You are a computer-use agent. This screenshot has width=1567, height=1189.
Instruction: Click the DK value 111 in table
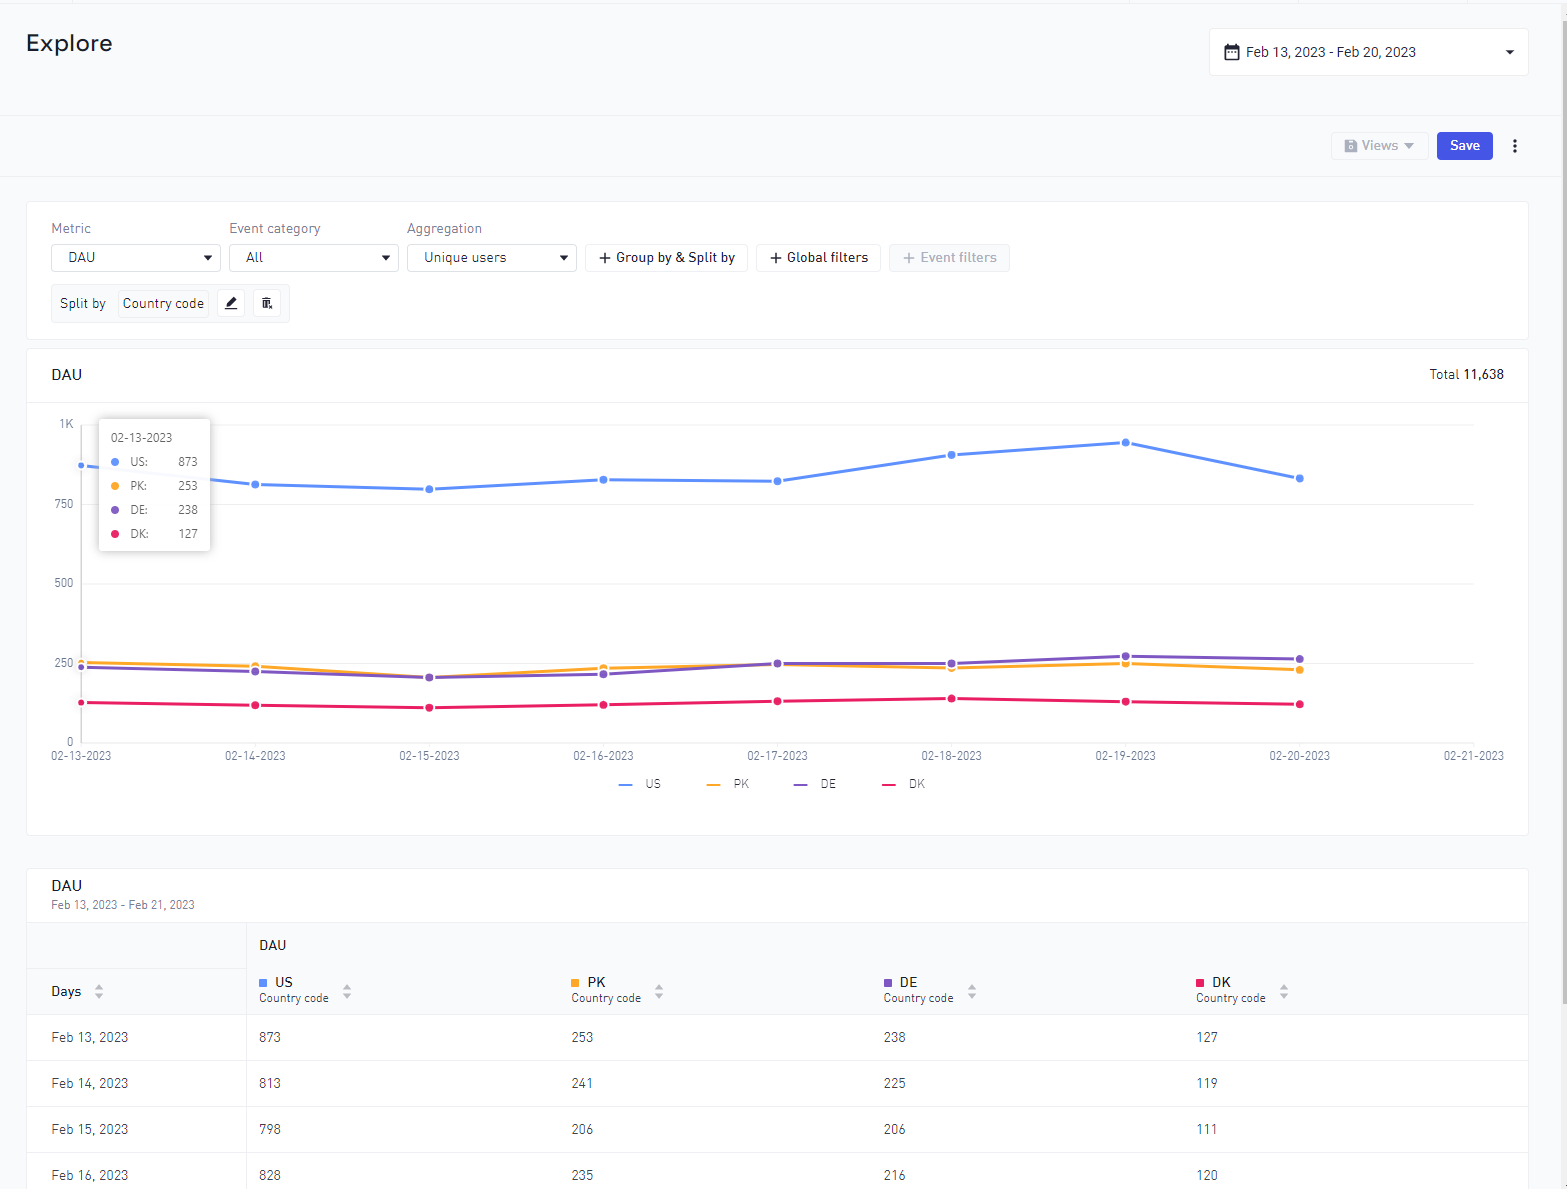(1207, 1129)
